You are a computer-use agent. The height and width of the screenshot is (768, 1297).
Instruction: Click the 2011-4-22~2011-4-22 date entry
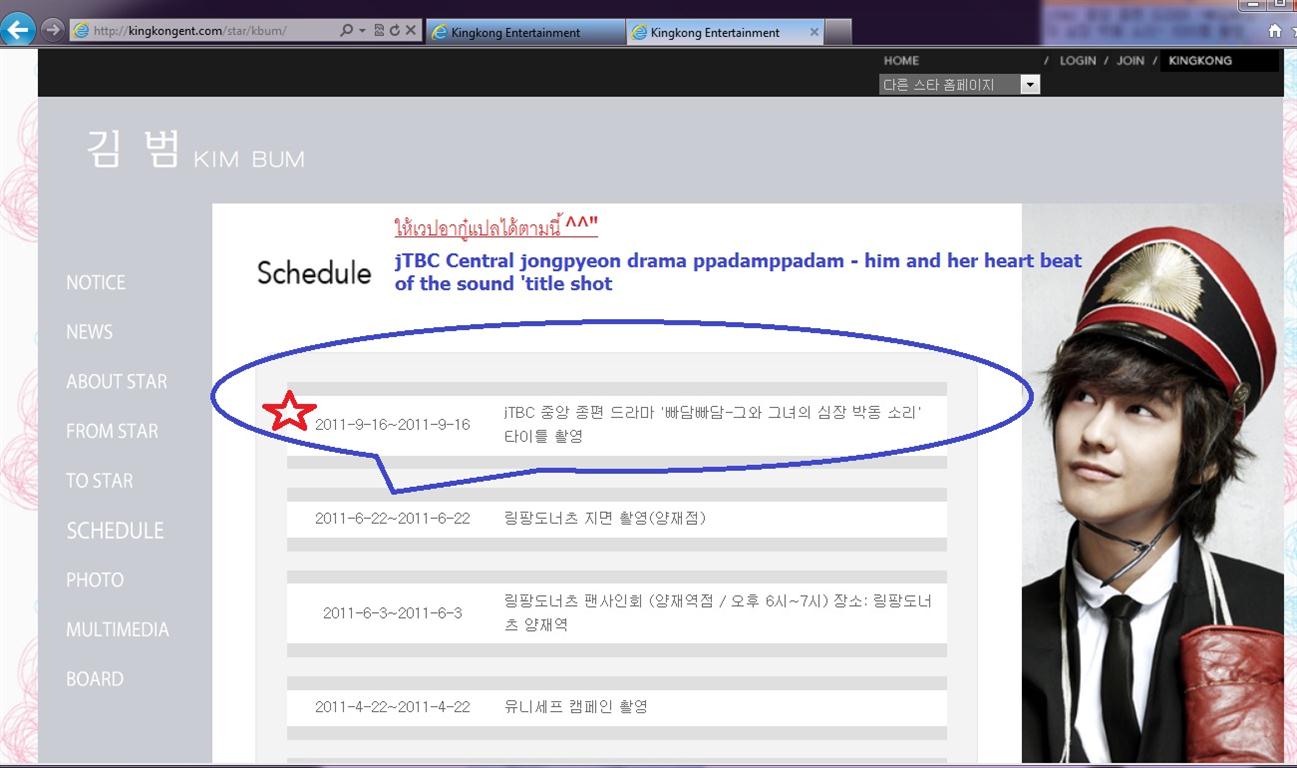(x=392, y=707)
